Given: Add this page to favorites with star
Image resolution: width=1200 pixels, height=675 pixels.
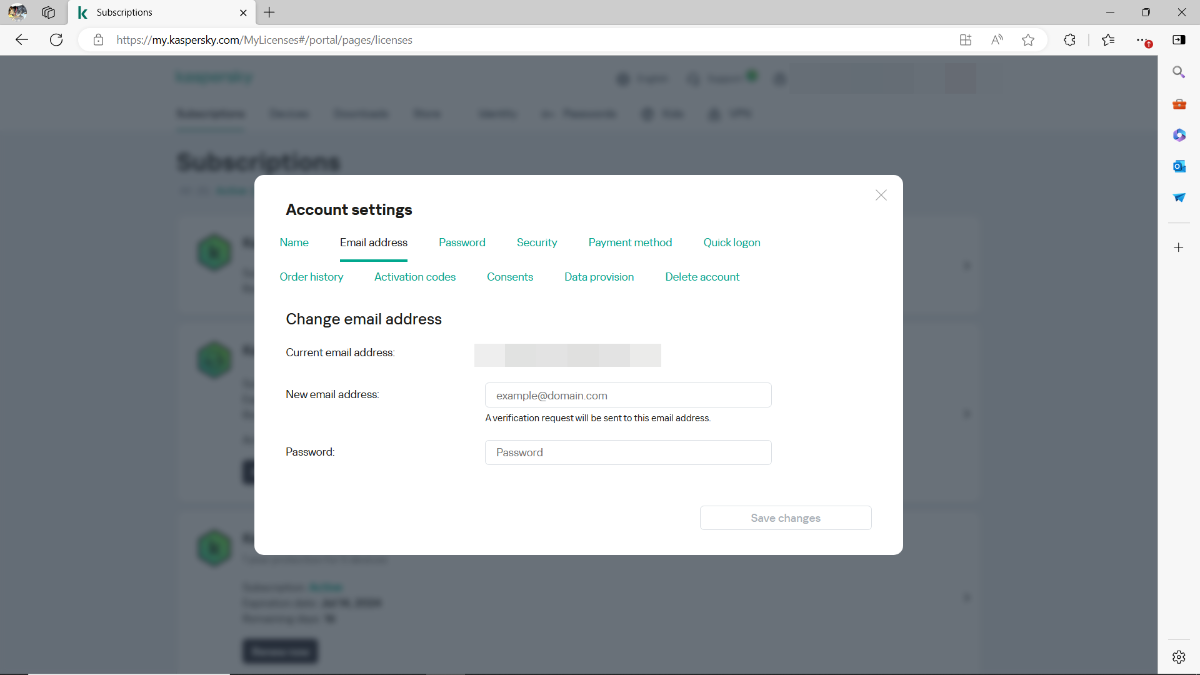Looking at the screenshot, I should pos(1028,40).
